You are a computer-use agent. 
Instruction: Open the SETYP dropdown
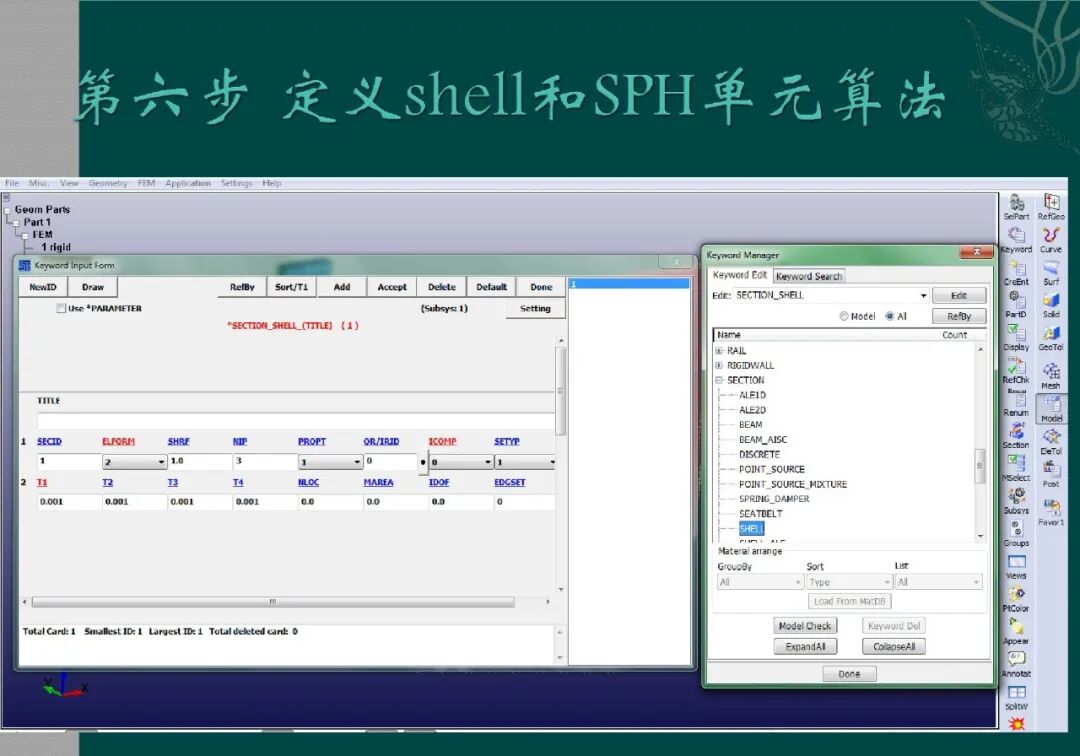526,461
